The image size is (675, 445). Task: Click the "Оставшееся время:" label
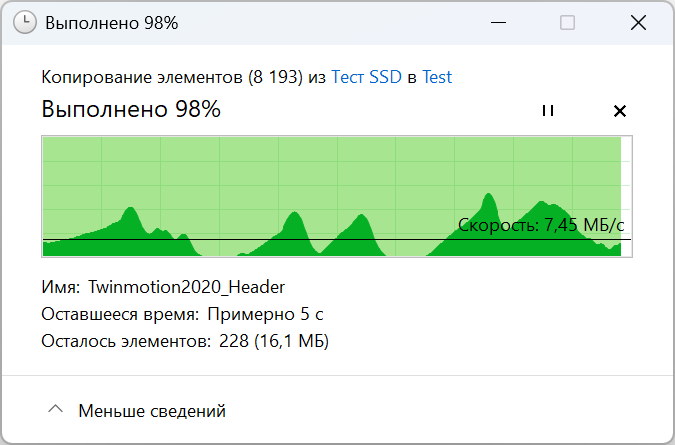(x=120, y=315)
